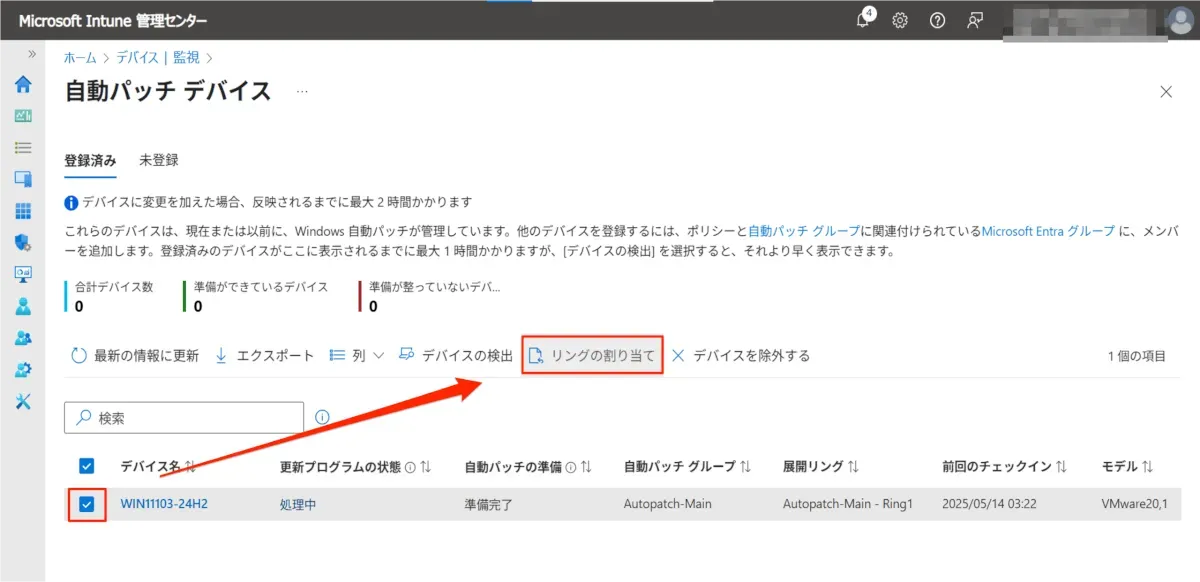The image size is (1200, 582).
Task: Open the All services list icon
Action: tap(23, 148)
